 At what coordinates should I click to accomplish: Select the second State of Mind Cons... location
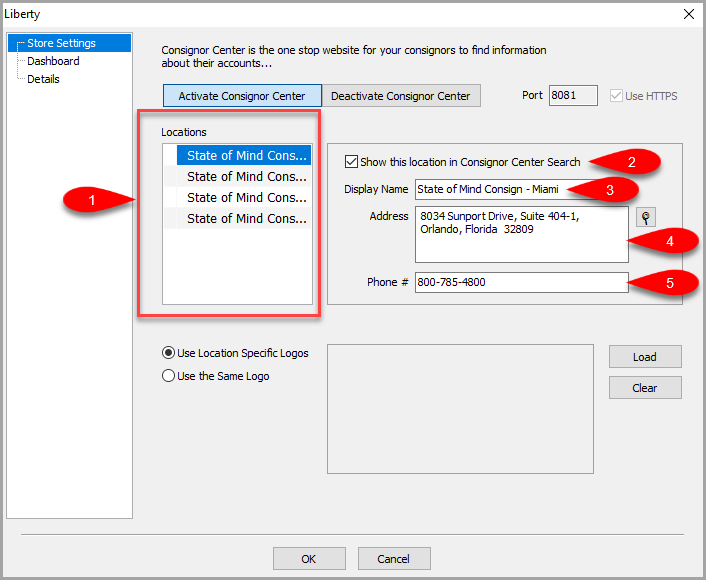tap(244, 177)
